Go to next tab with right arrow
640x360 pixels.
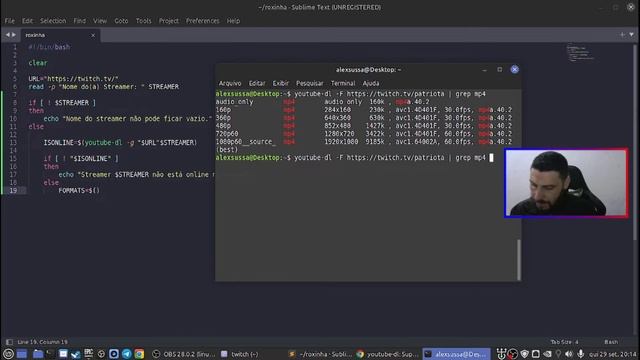(x=14, y=35)
